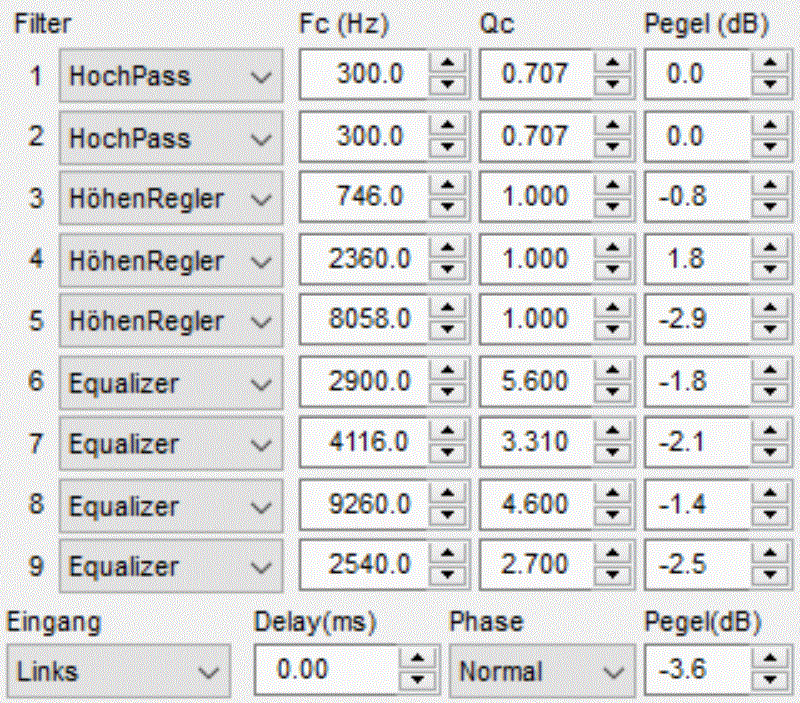Decrease filter 2 Pegel with down arrow
This screenshot has width=800, height=703.
coord(769,146)
